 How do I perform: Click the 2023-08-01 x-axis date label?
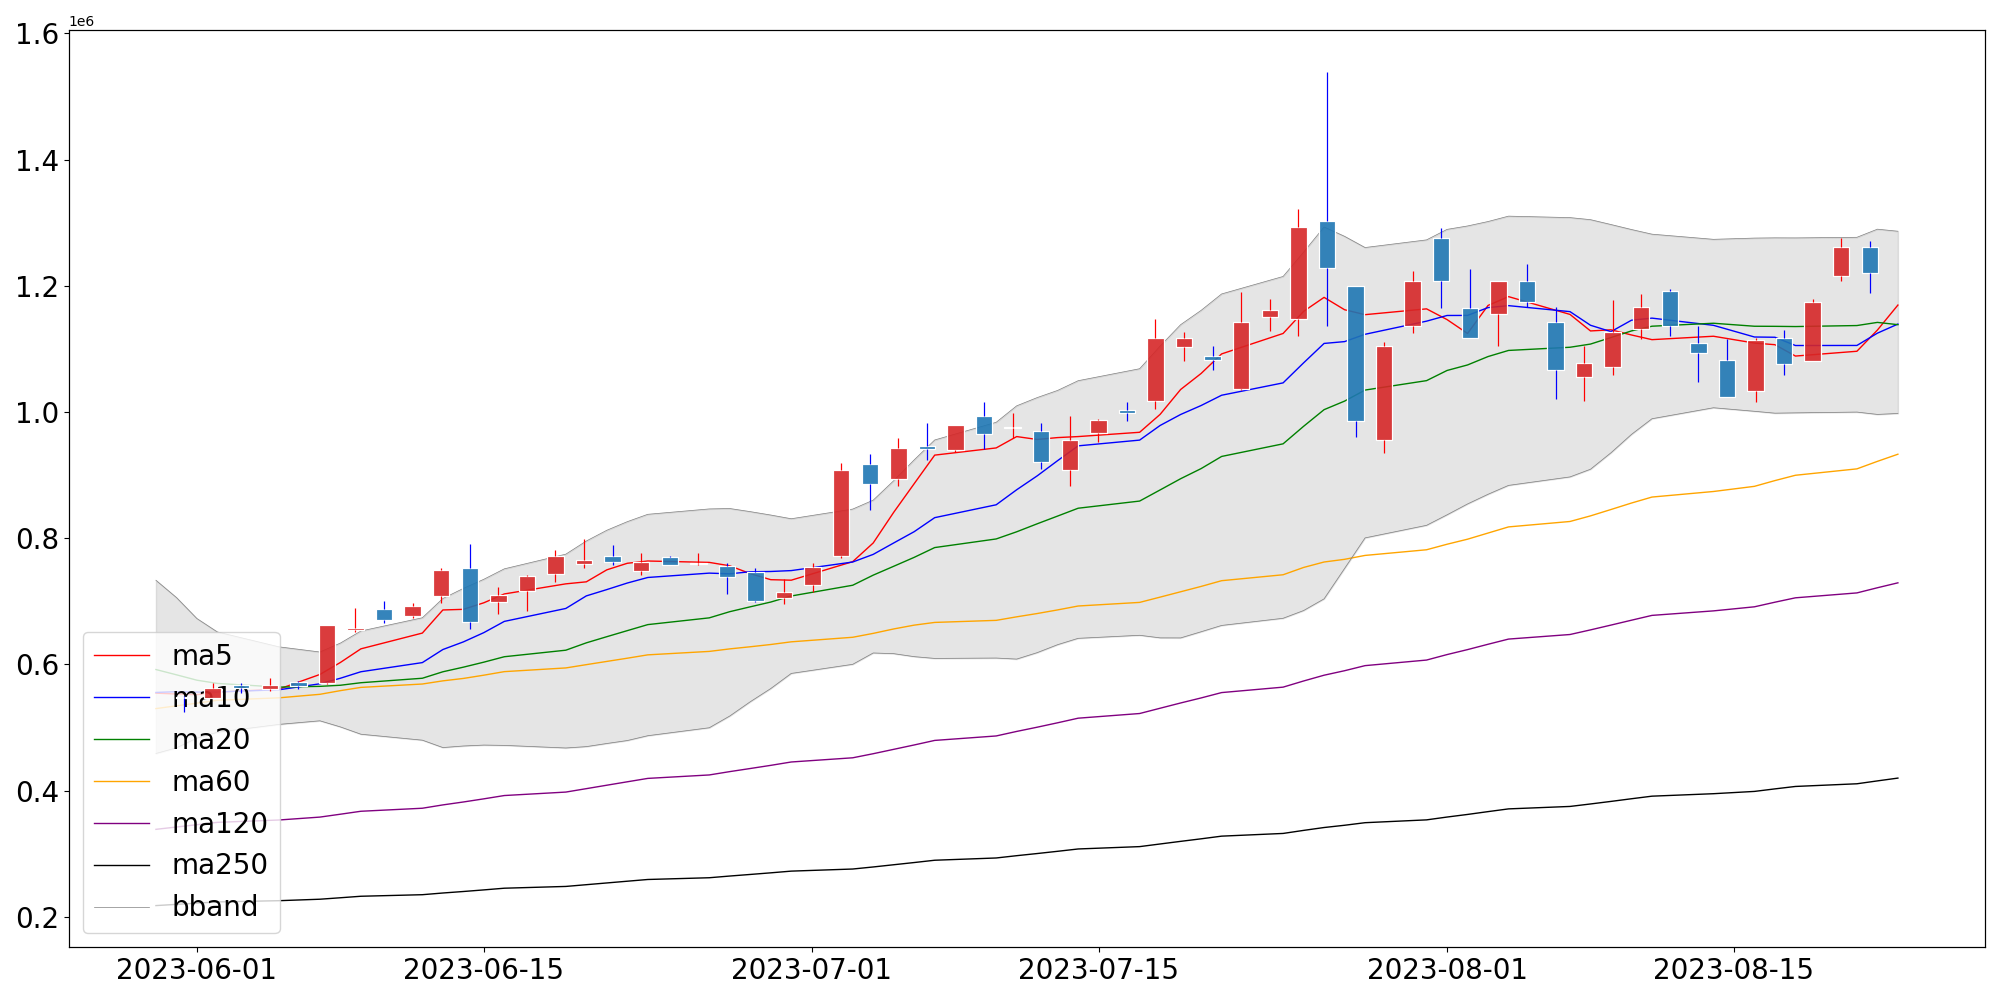click(x=1447, y=971)
